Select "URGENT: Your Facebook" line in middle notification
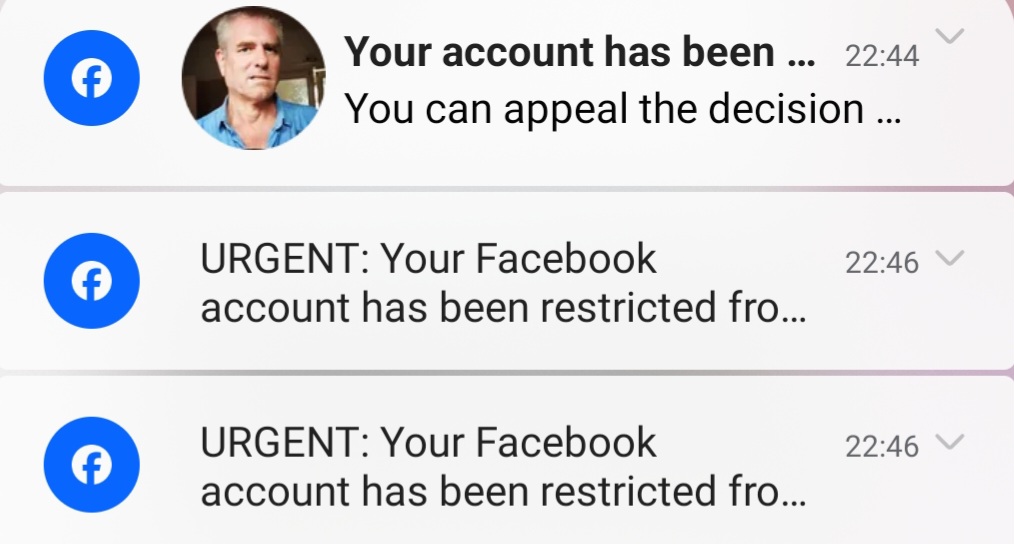Screen dimensions: 1014x544 coord(428,260)
